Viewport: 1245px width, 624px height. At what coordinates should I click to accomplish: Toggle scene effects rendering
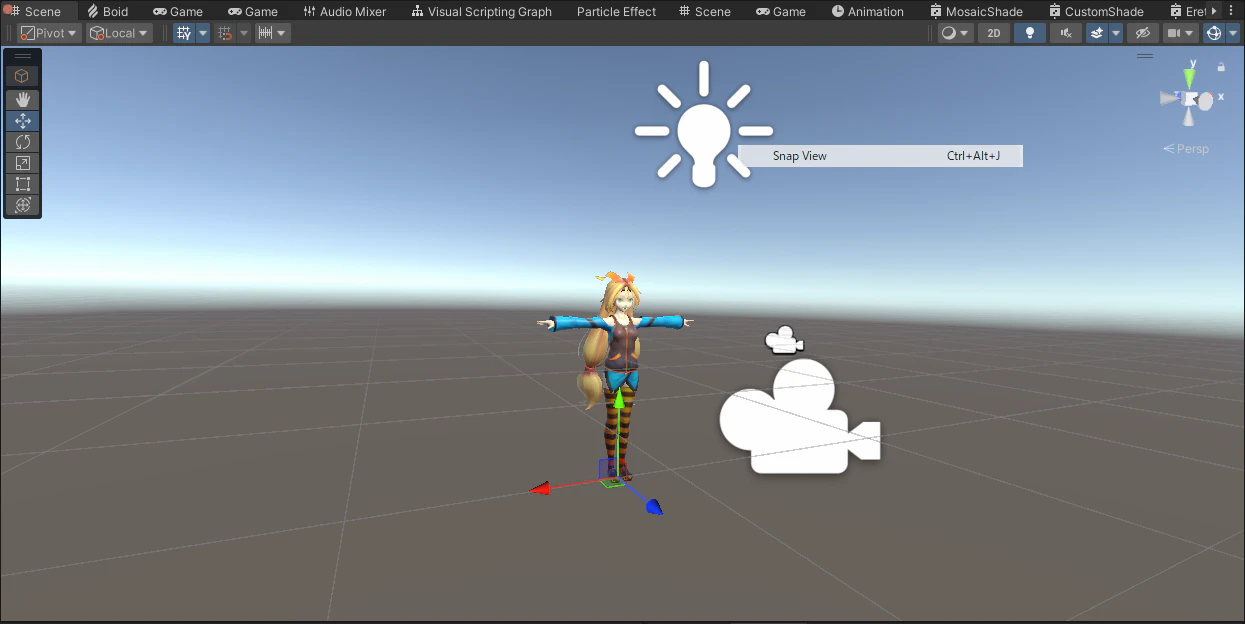[x=1097, y=33]
